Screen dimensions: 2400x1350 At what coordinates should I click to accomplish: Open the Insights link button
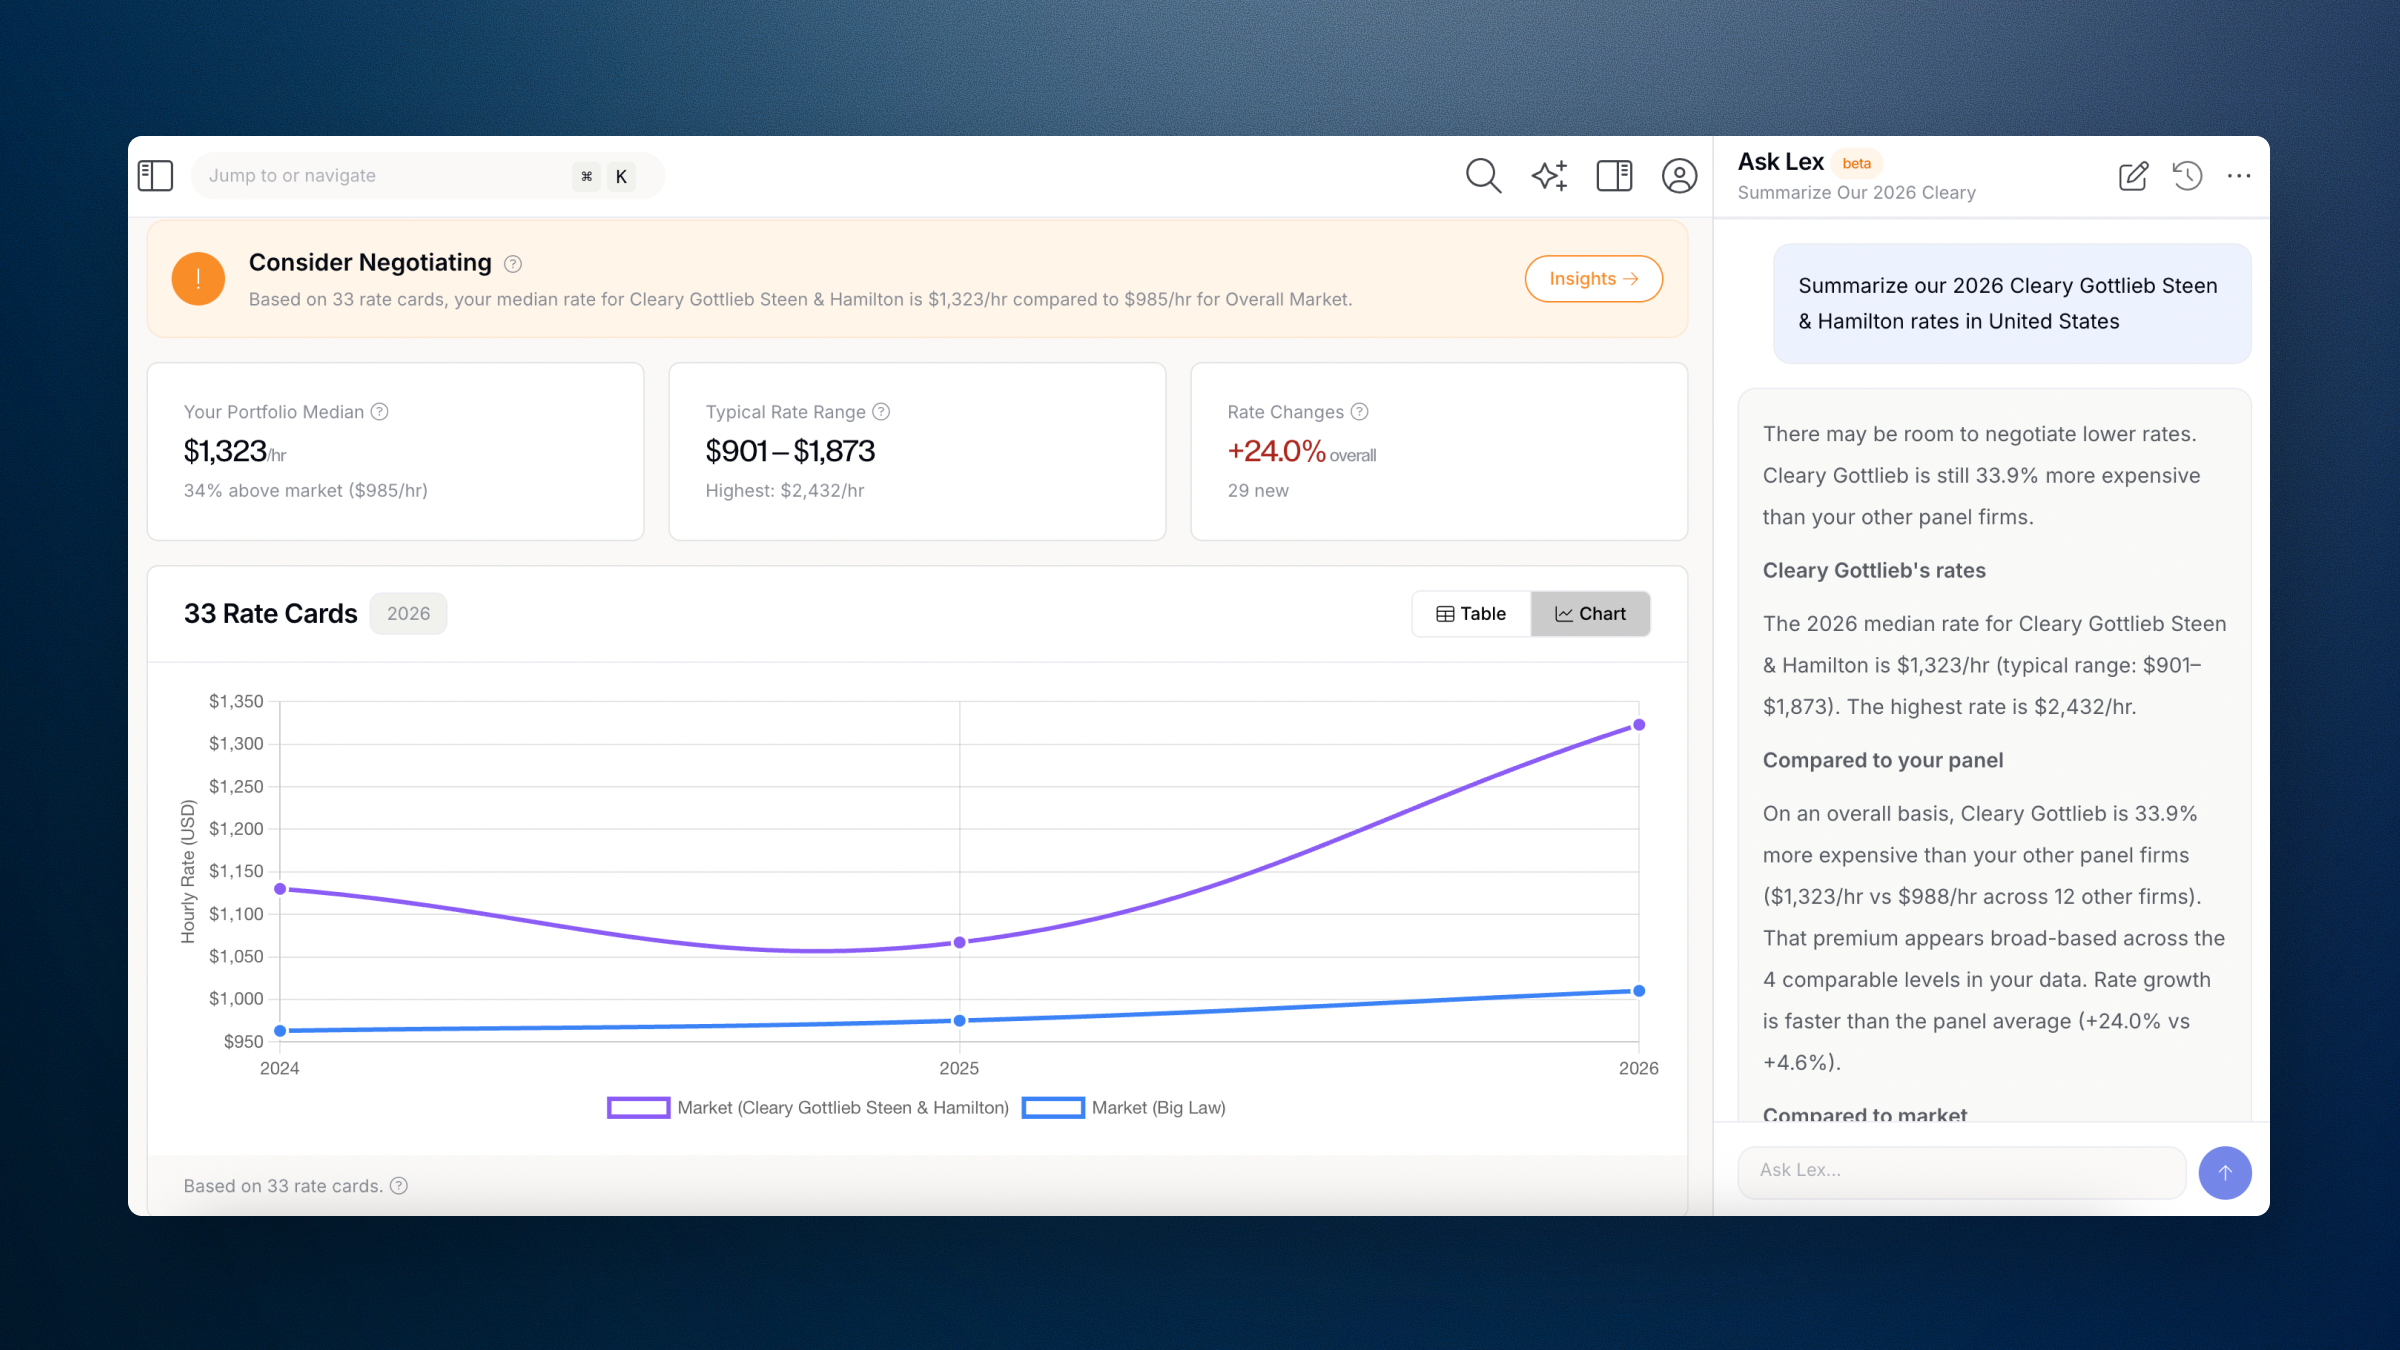(1593, 279)
